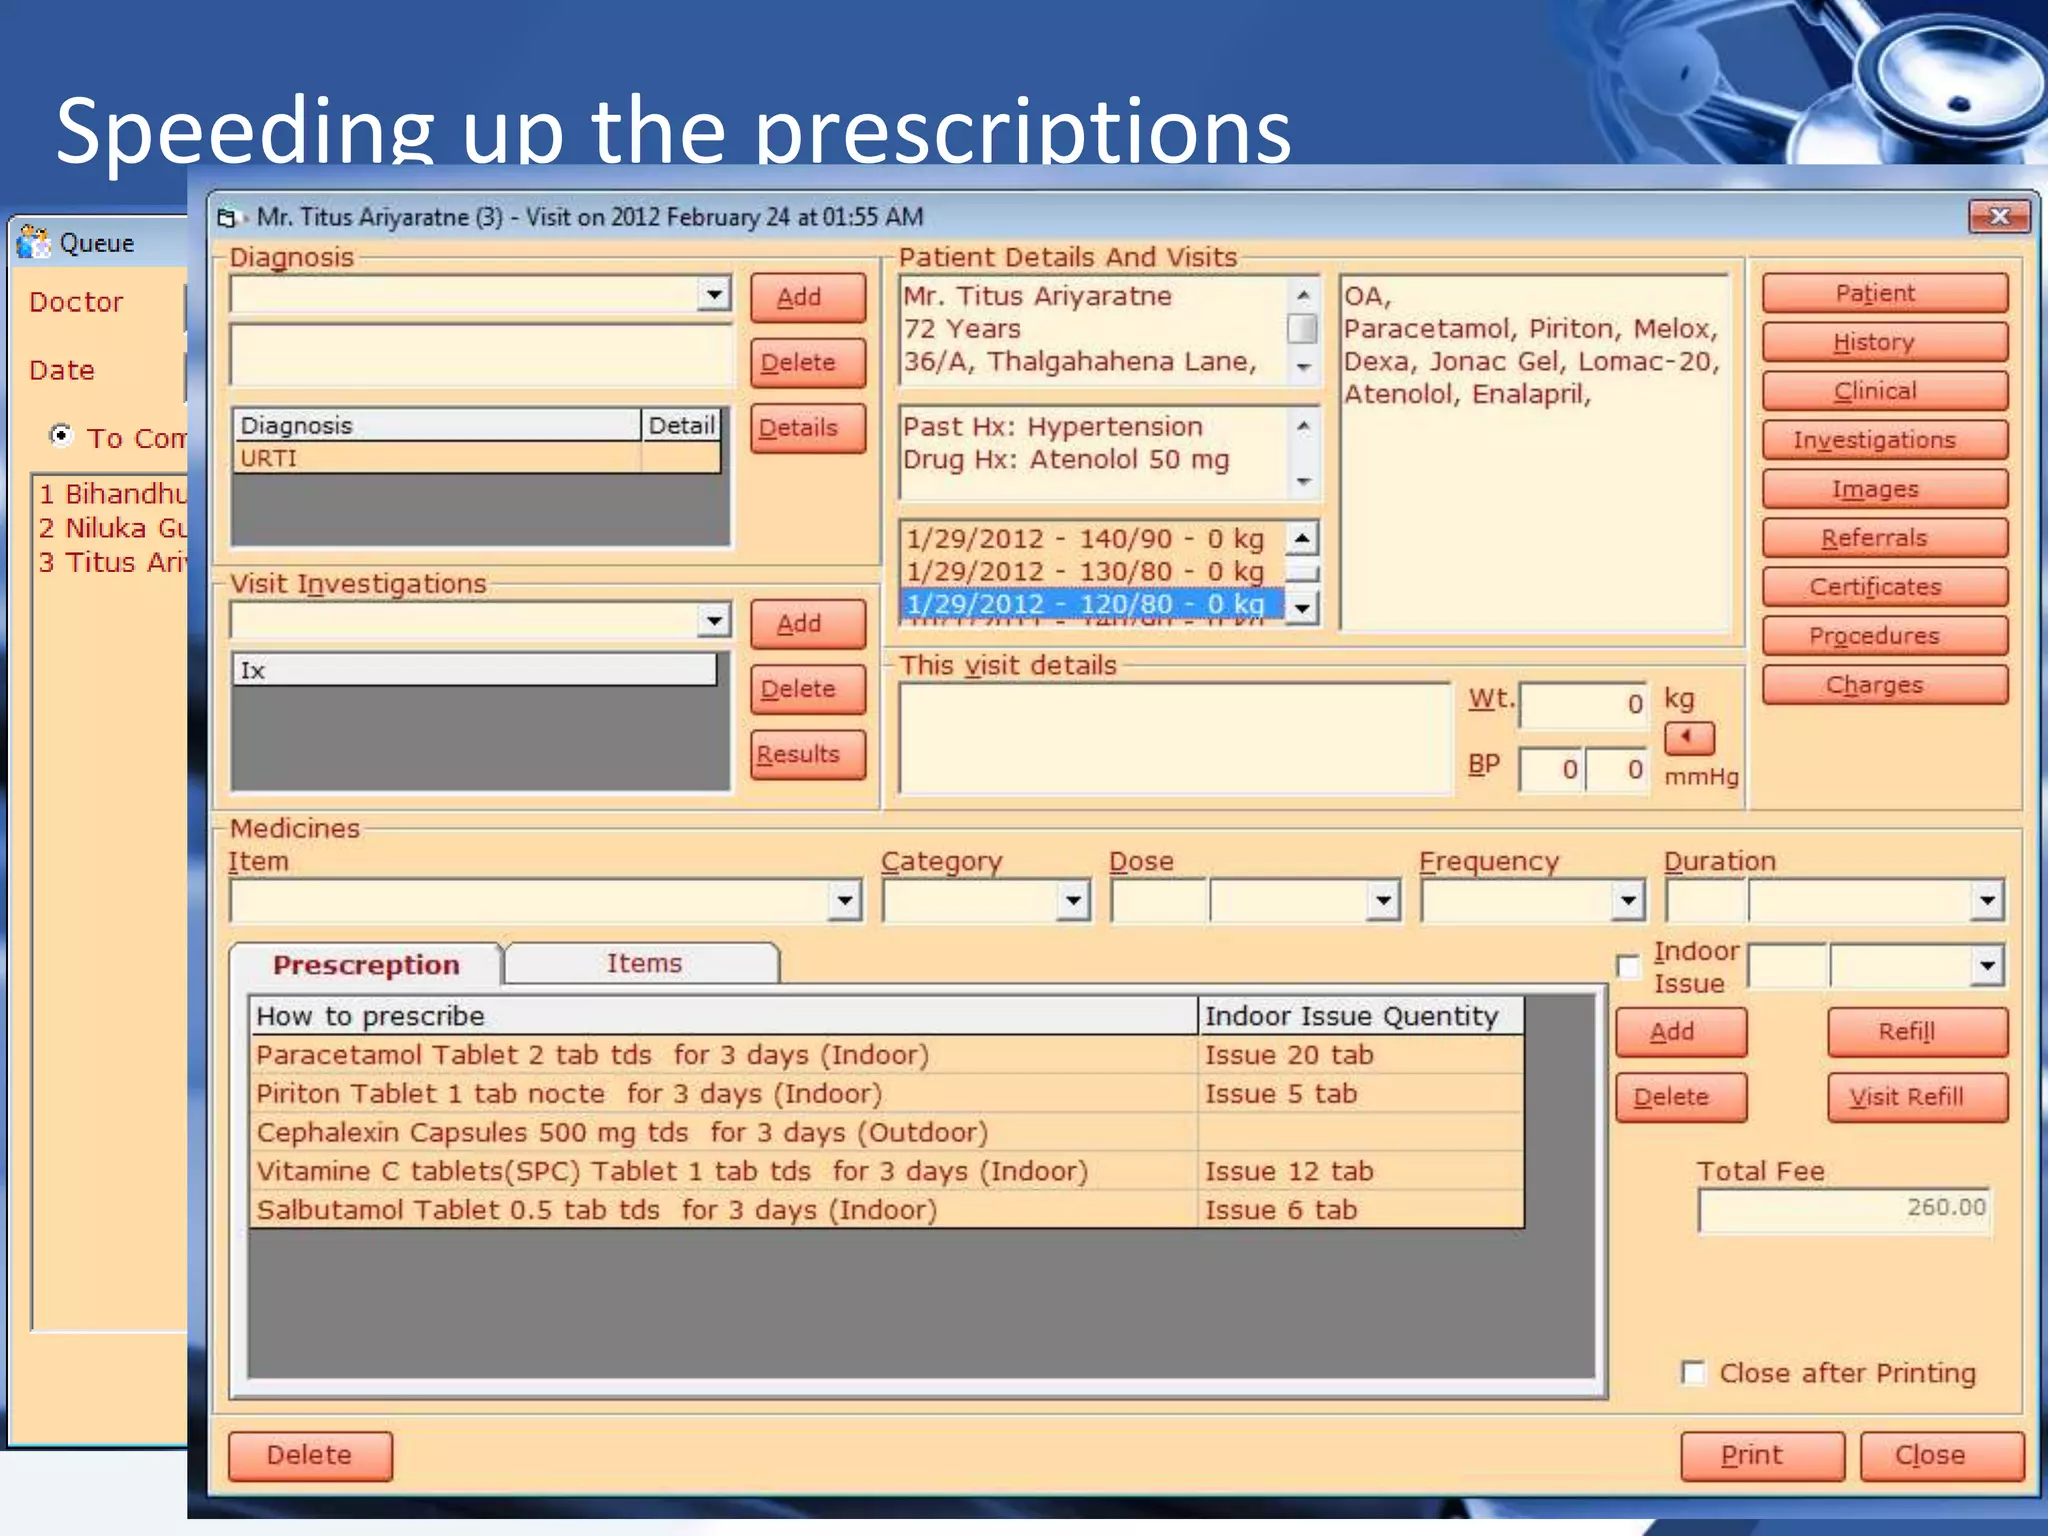Click the Wt. weight input field
The image size is (2048, 1536).
pyautogui.click(x=1583, y=704)
